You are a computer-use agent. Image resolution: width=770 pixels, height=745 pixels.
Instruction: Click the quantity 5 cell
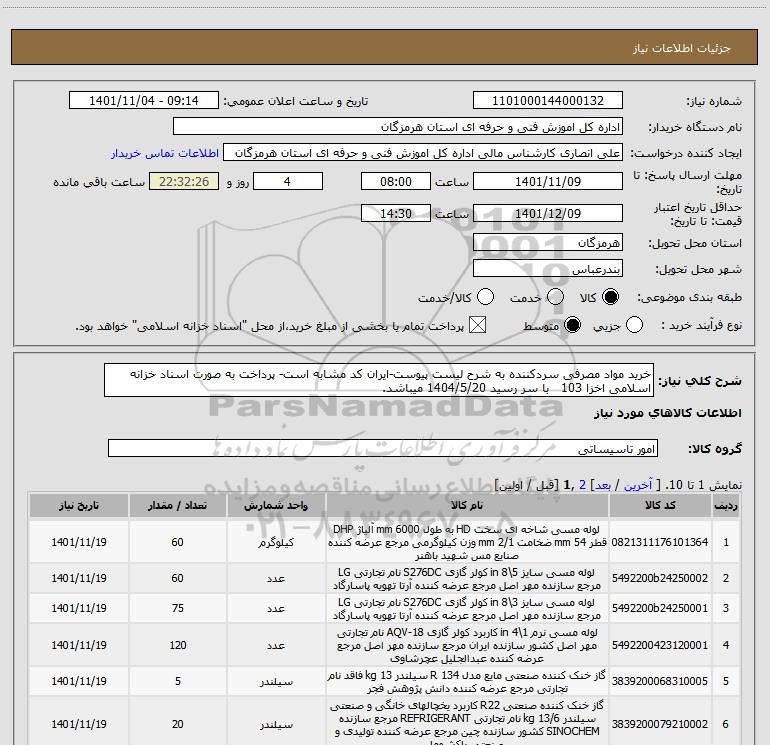(x=177, y=681)
